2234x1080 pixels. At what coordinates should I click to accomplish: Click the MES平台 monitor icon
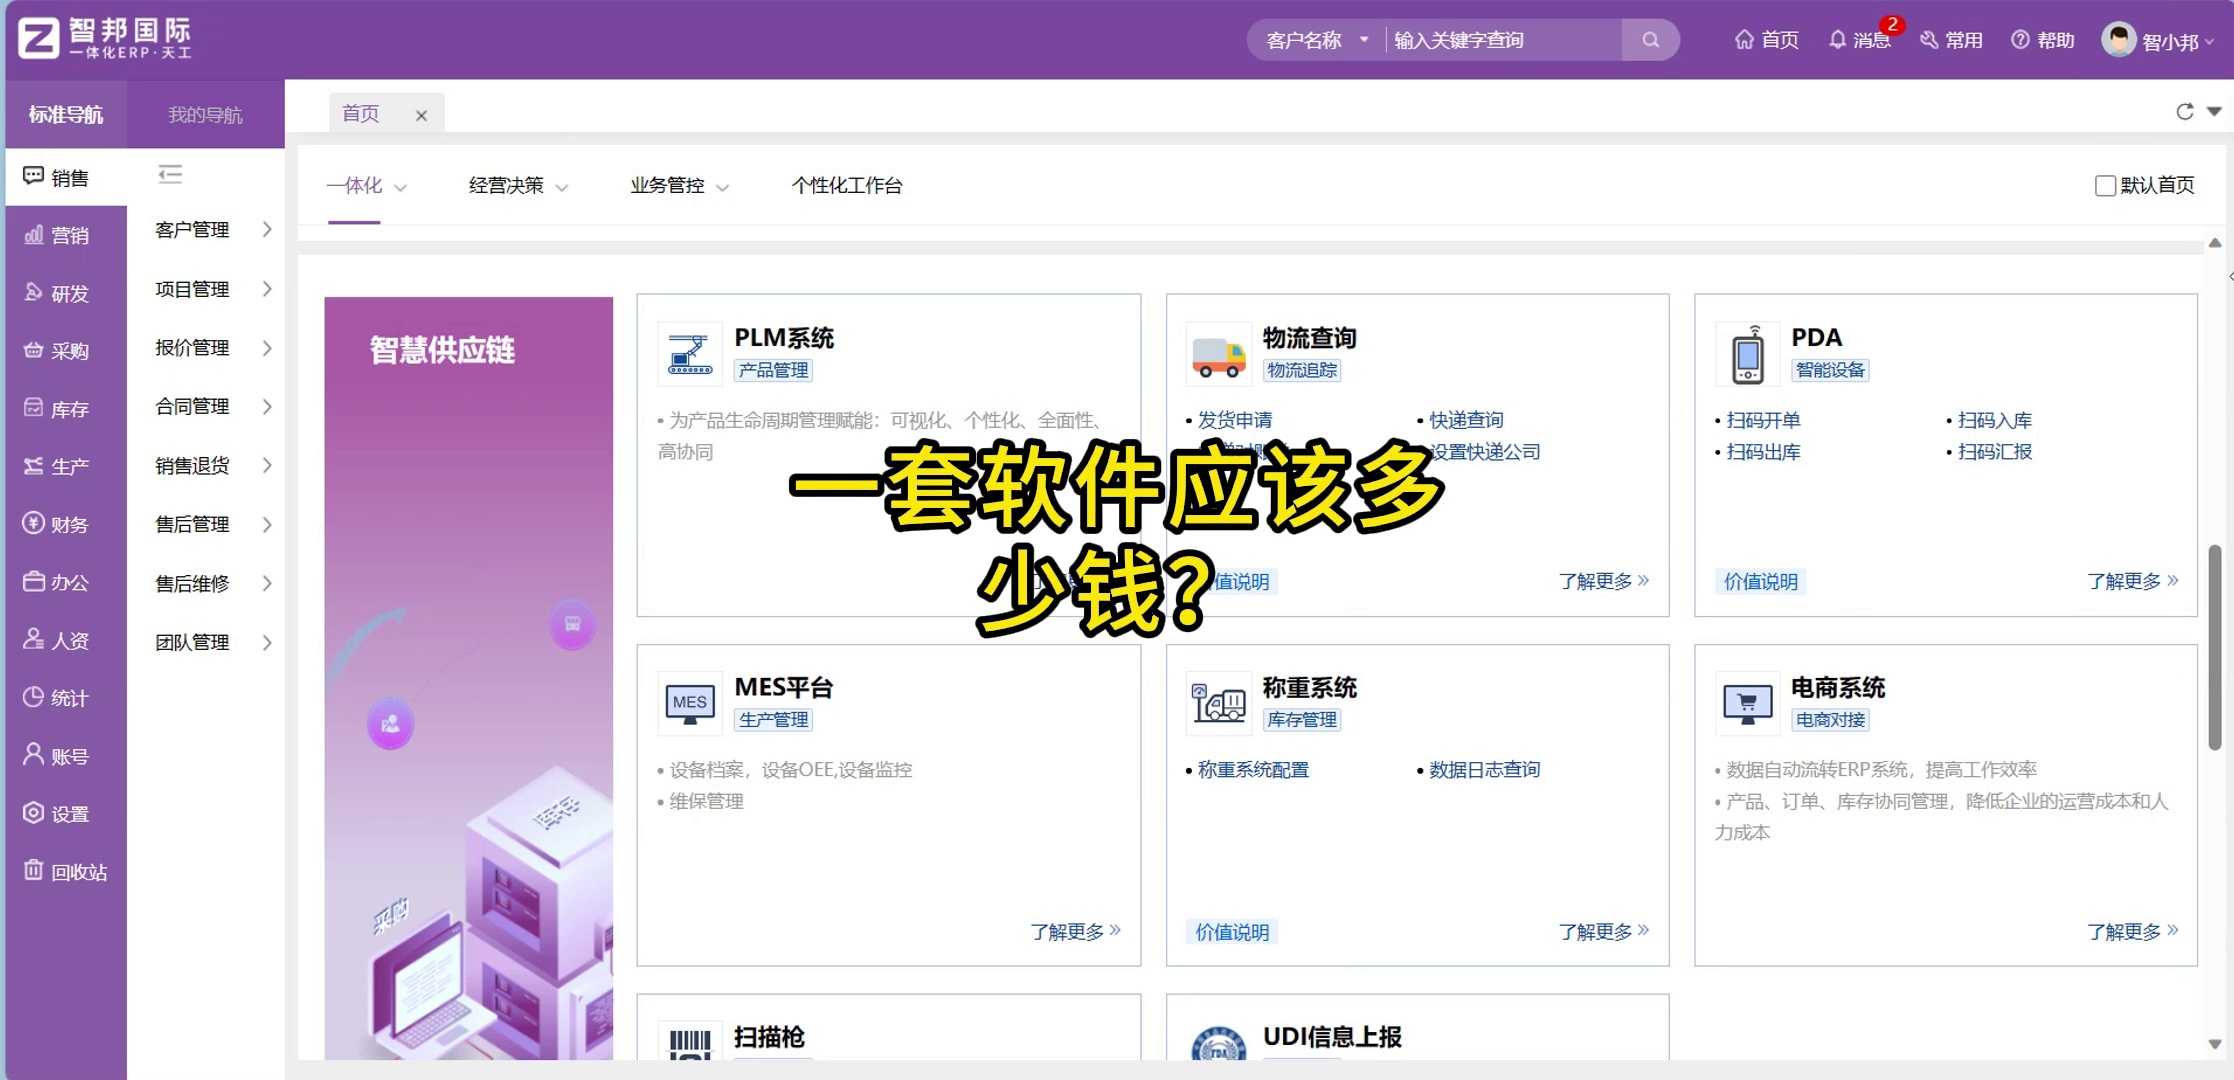tap(690, 704)
